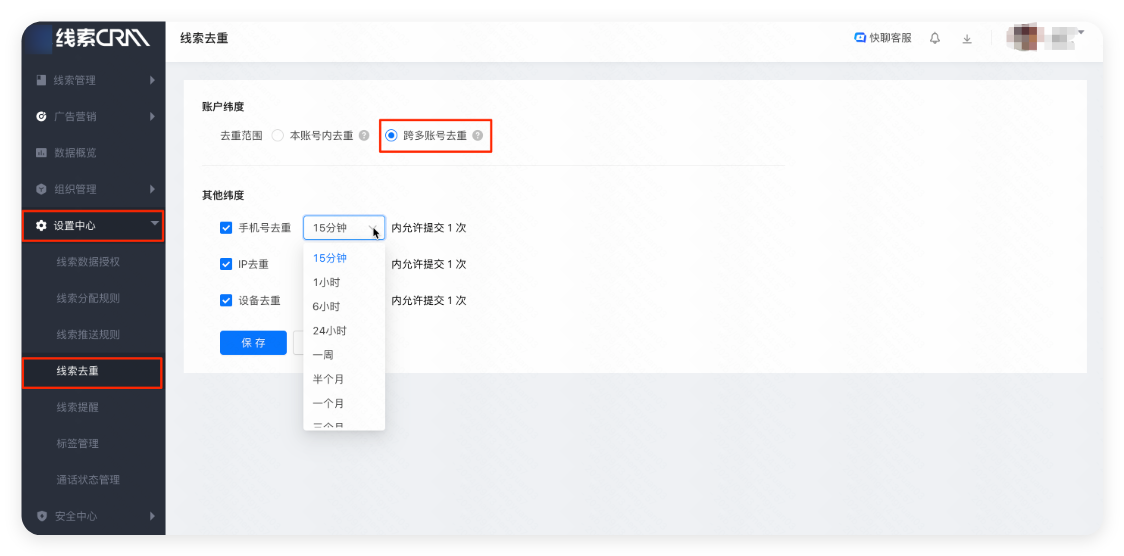Click help icon beside 跨多账号去重

477,135
